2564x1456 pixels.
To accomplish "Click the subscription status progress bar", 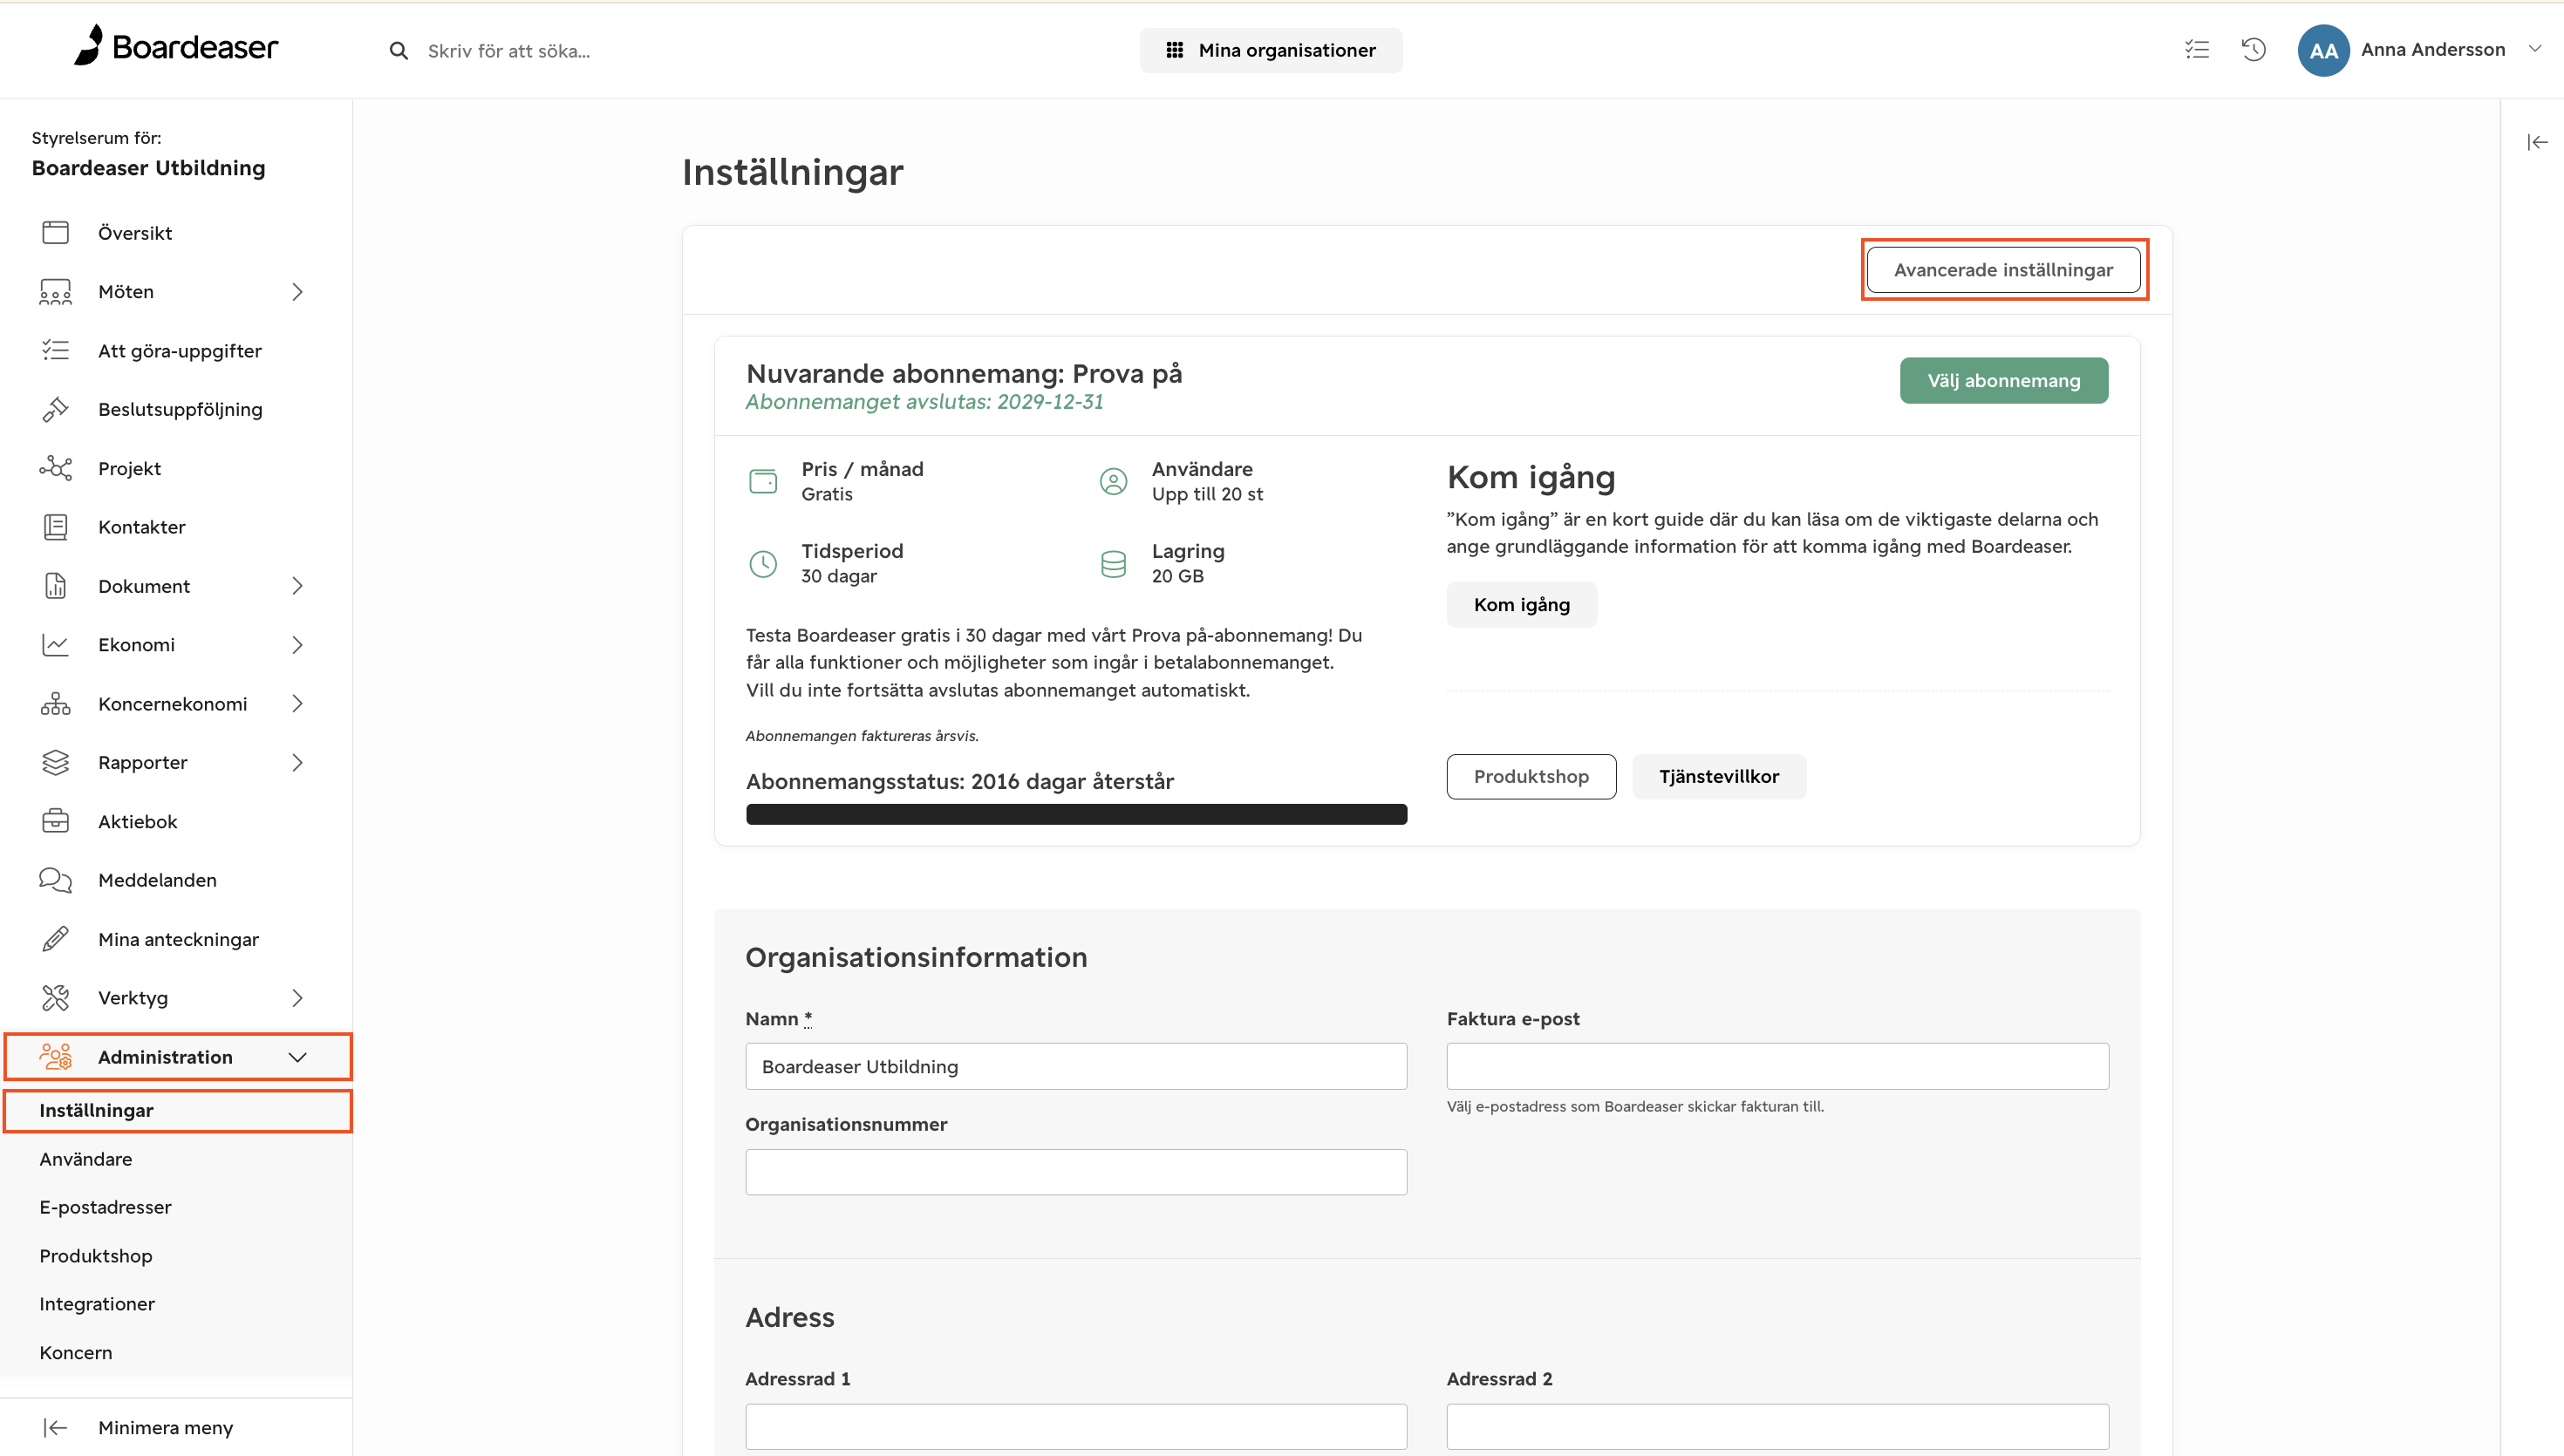I will click(x=1076, y=814).
